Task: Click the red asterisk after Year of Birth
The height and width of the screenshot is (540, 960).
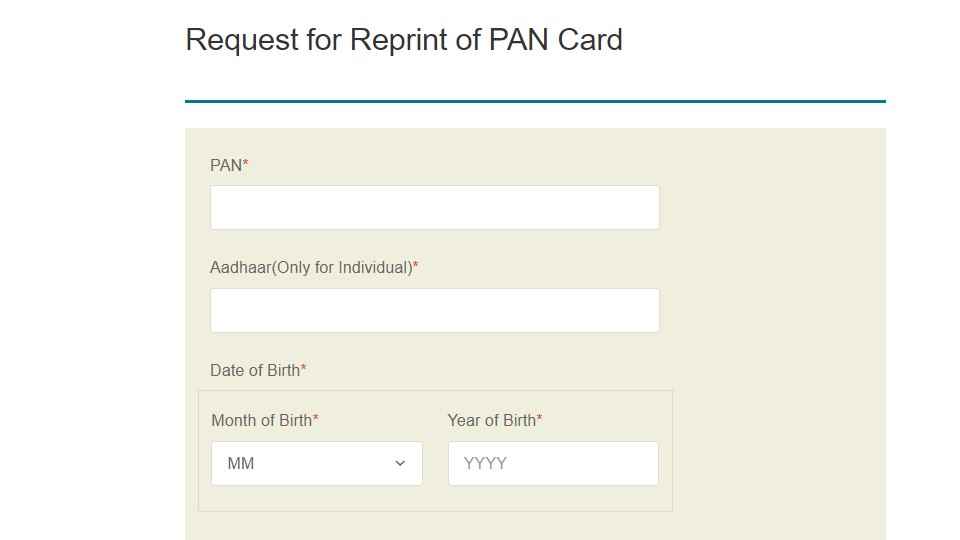Action: pyautogui.click(x=539, y=418)
